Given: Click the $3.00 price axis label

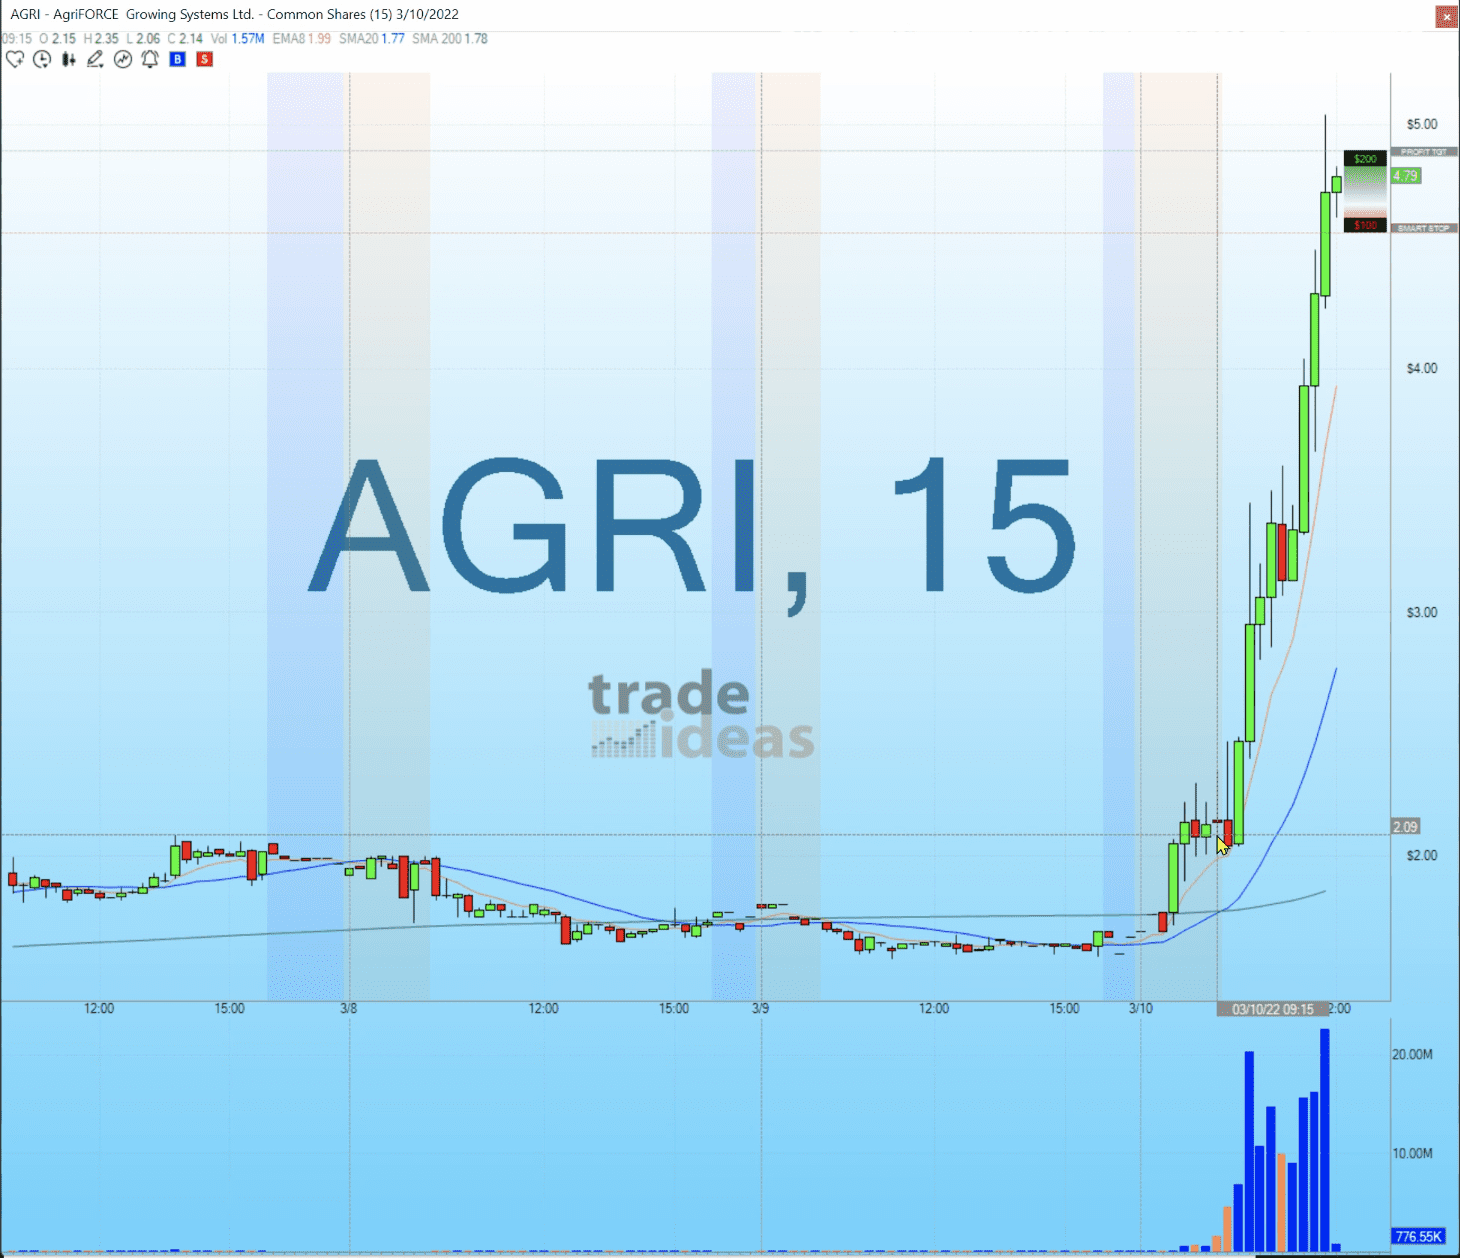Looking at the screenshot, I should coord(1421,612).
